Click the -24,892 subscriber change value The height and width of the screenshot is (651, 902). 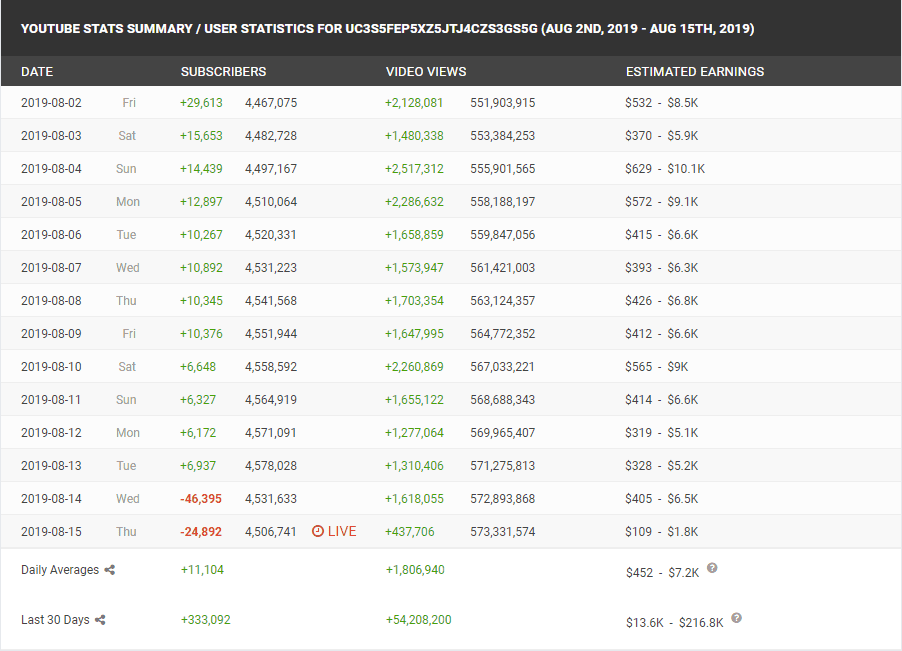[x=202, y=532]
